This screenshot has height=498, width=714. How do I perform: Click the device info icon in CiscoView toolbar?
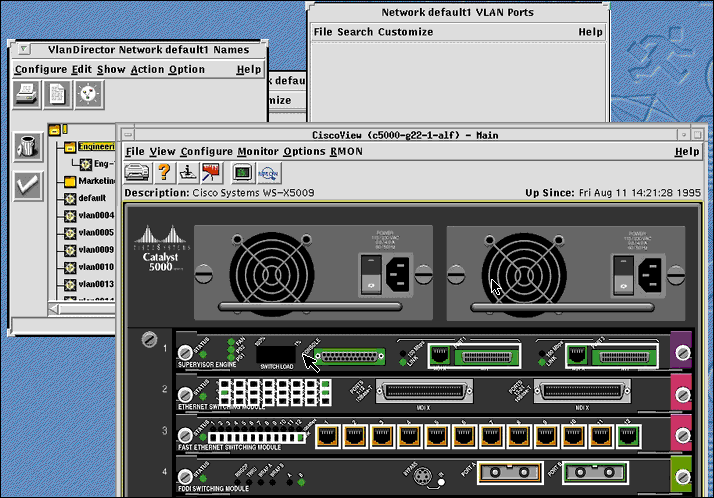pyautogui.click(x=188, y=173)
